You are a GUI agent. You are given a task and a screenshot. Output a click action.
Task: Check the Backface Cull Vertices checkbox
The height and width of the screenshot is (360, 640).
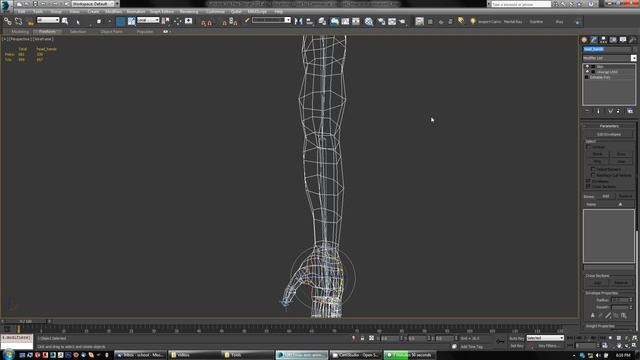tap(593, 175)
